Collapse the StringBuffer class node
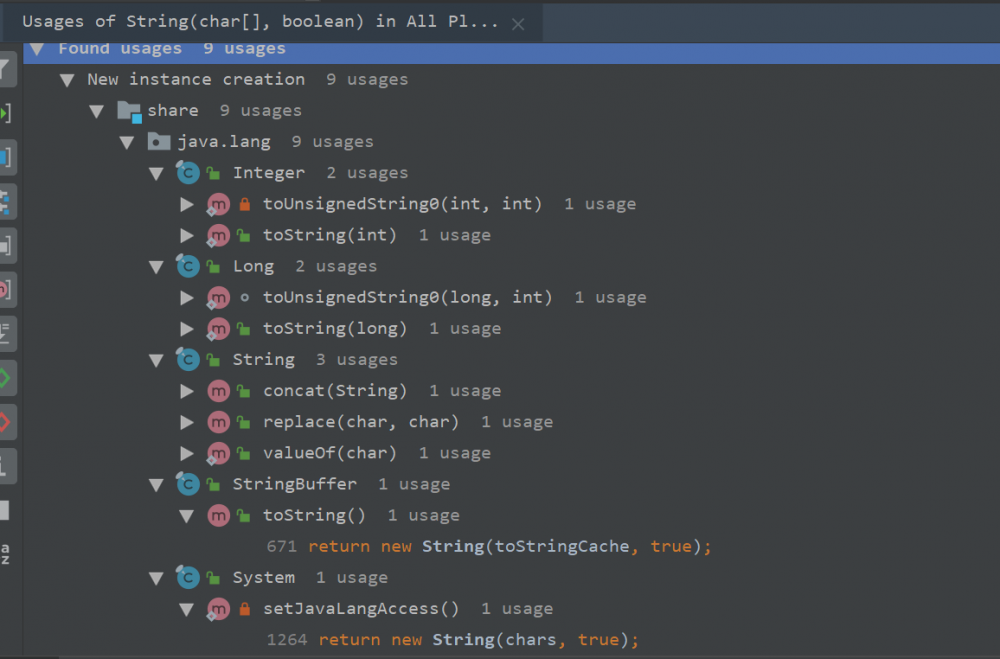Screen dimensions: 1000x659 tap(156, 485)
